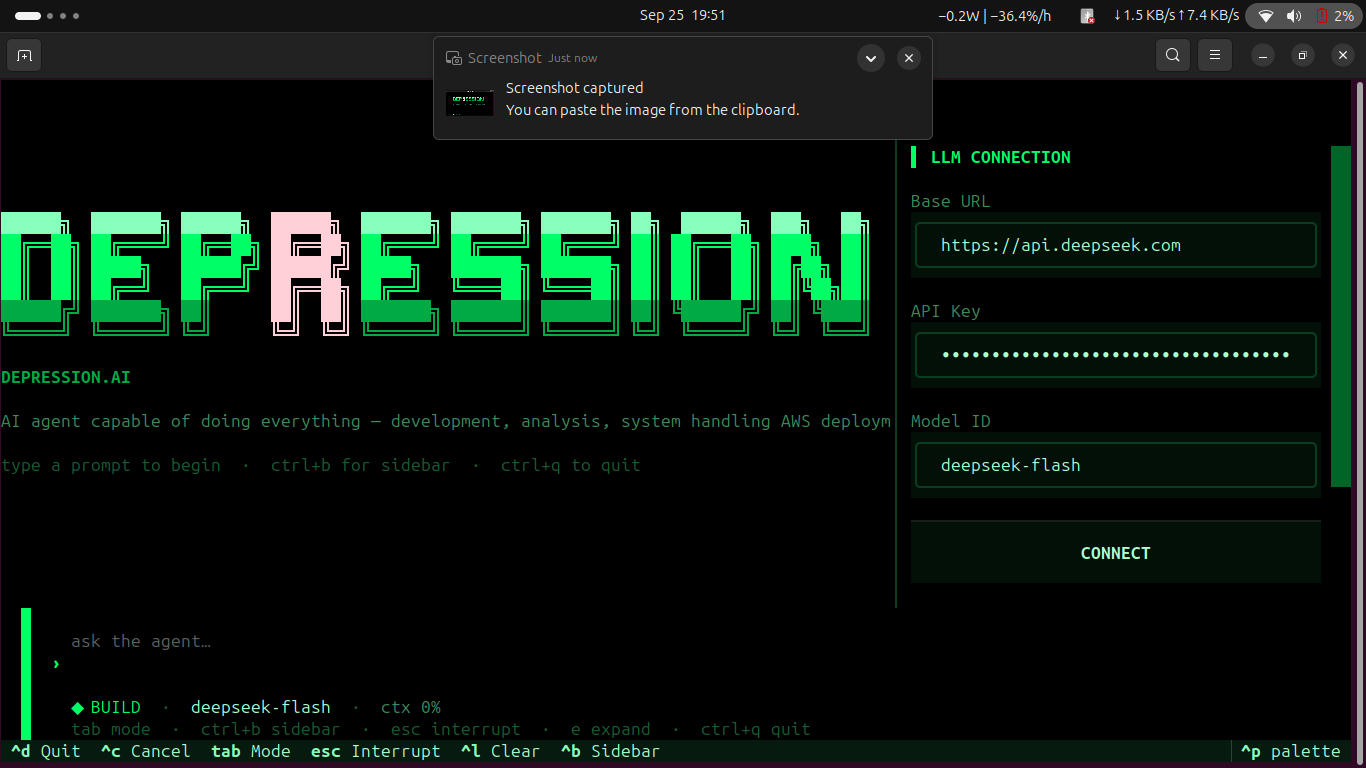Click the 'ctrl+q quit' hint in prompt area

[x=756, y=729]
